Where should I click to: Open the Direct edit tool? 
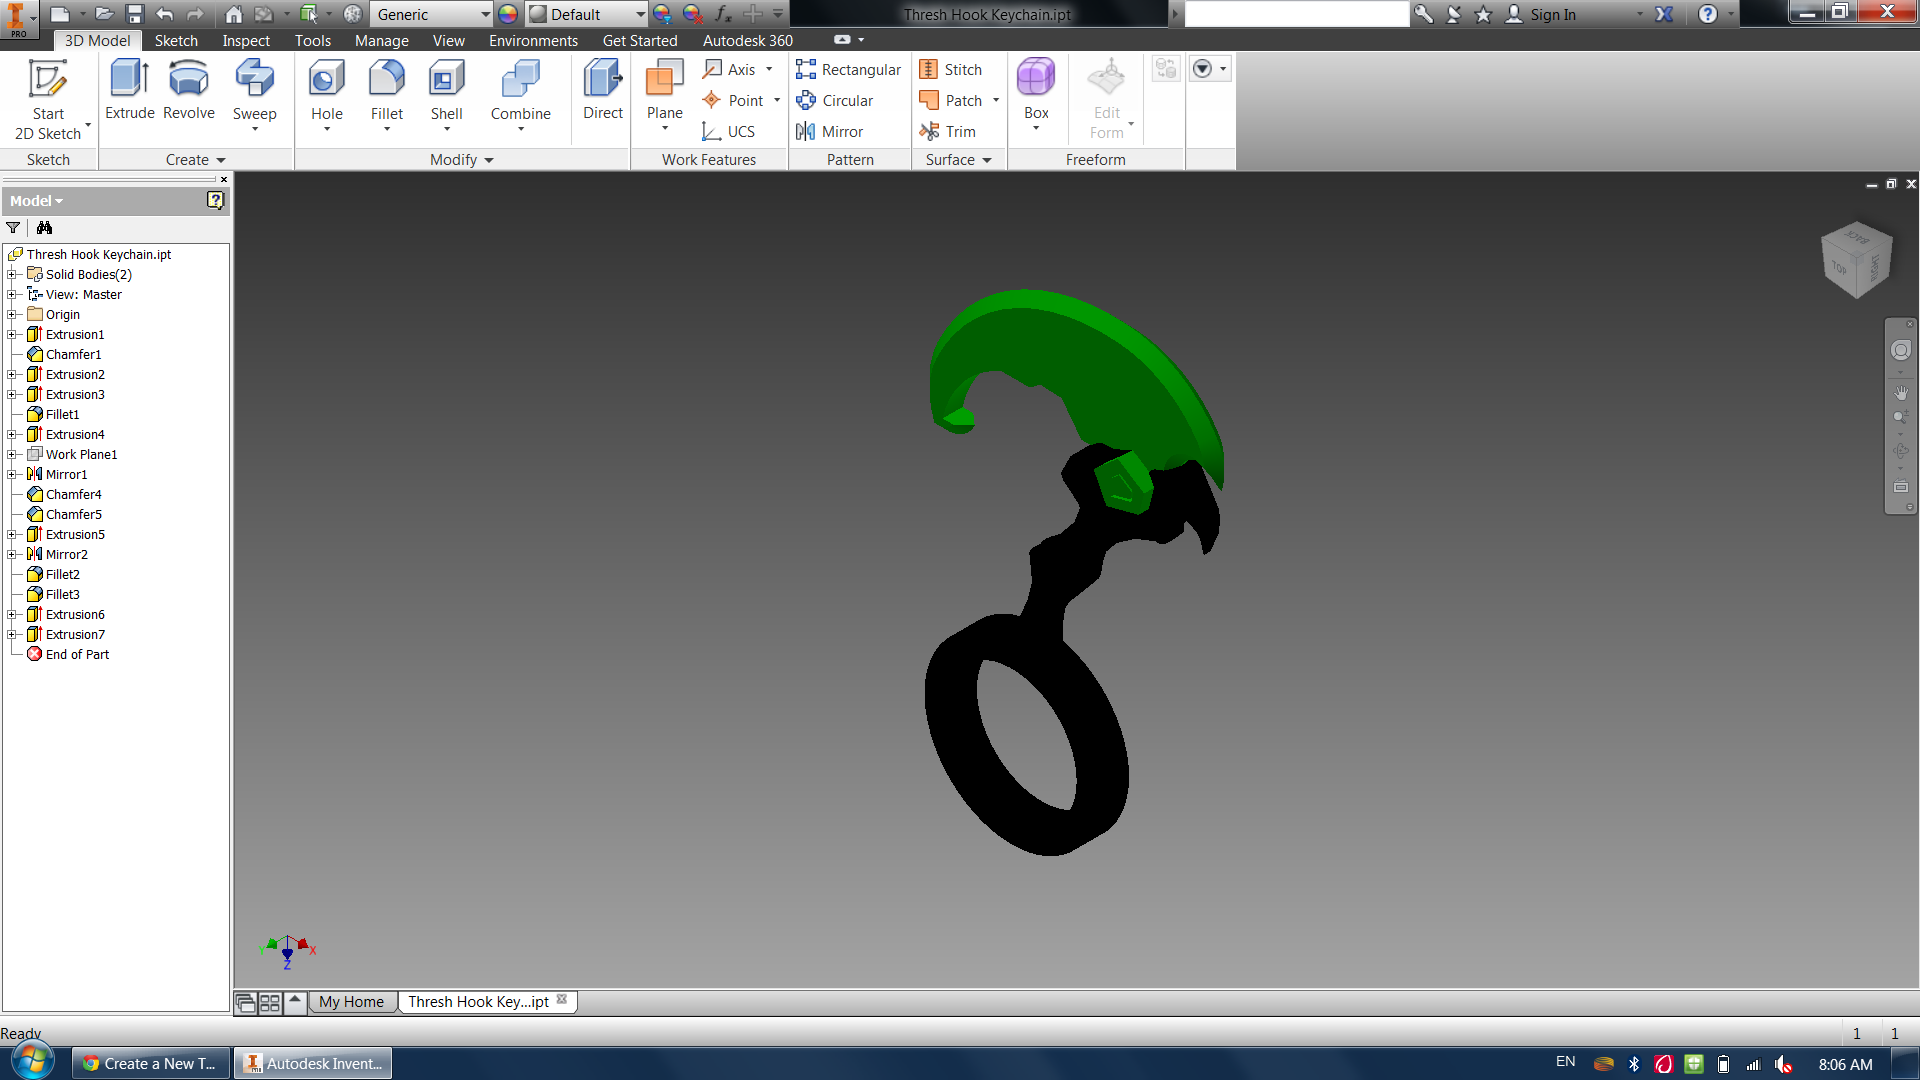pyautogui.click(x=603, y=90)
